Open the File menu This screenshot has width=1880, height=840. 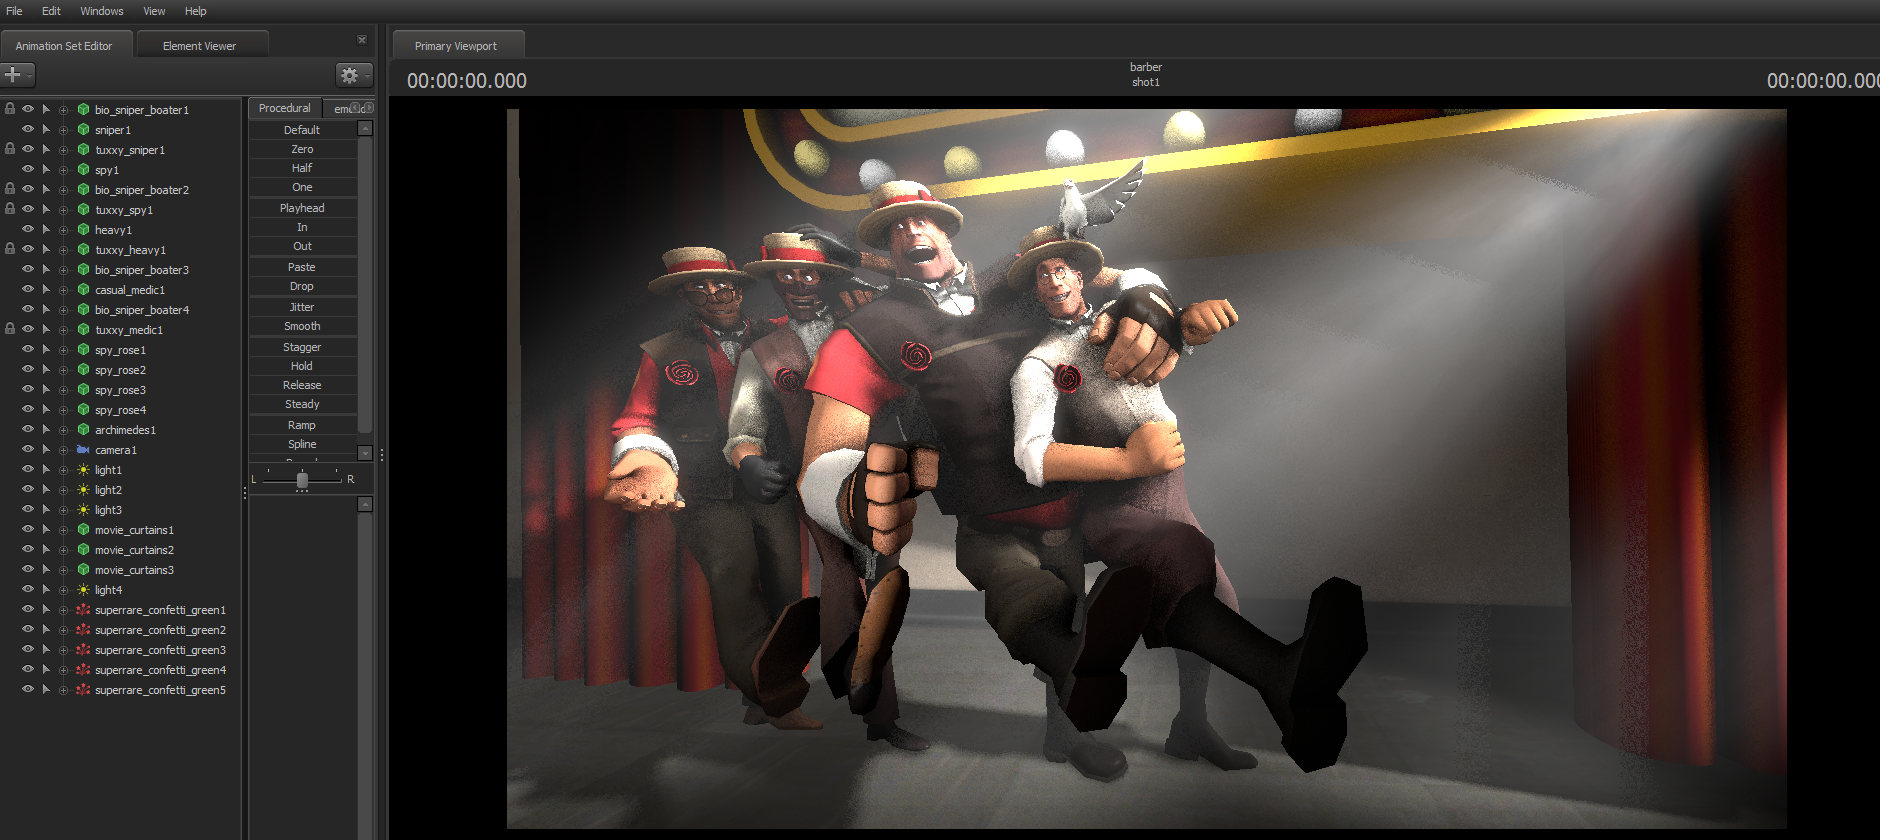pyautogui.click(x=14, y=11)
